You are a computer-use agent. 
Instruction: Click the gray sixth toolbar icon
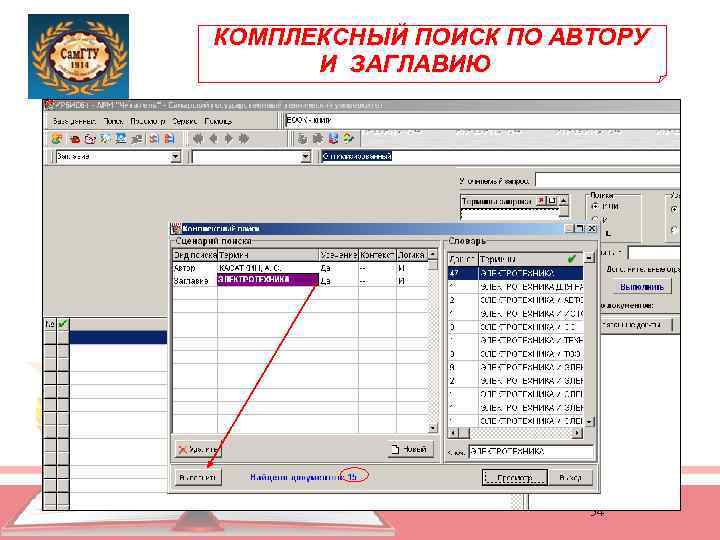136,138
